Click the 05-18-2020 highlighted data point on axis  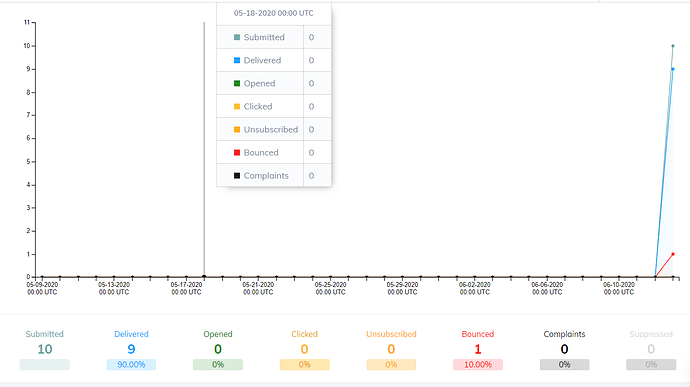point(204,276)
